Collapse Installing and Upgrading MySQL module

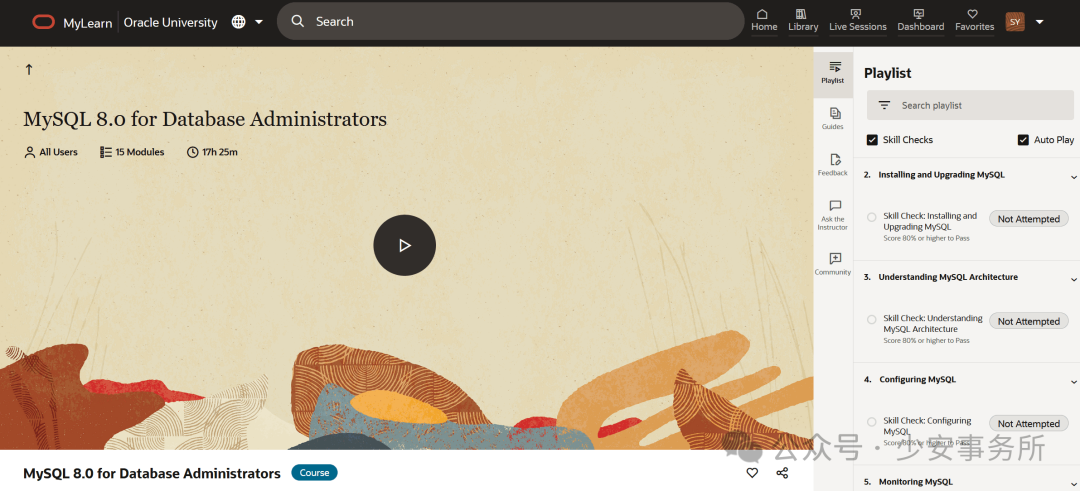click(1073, 176)
